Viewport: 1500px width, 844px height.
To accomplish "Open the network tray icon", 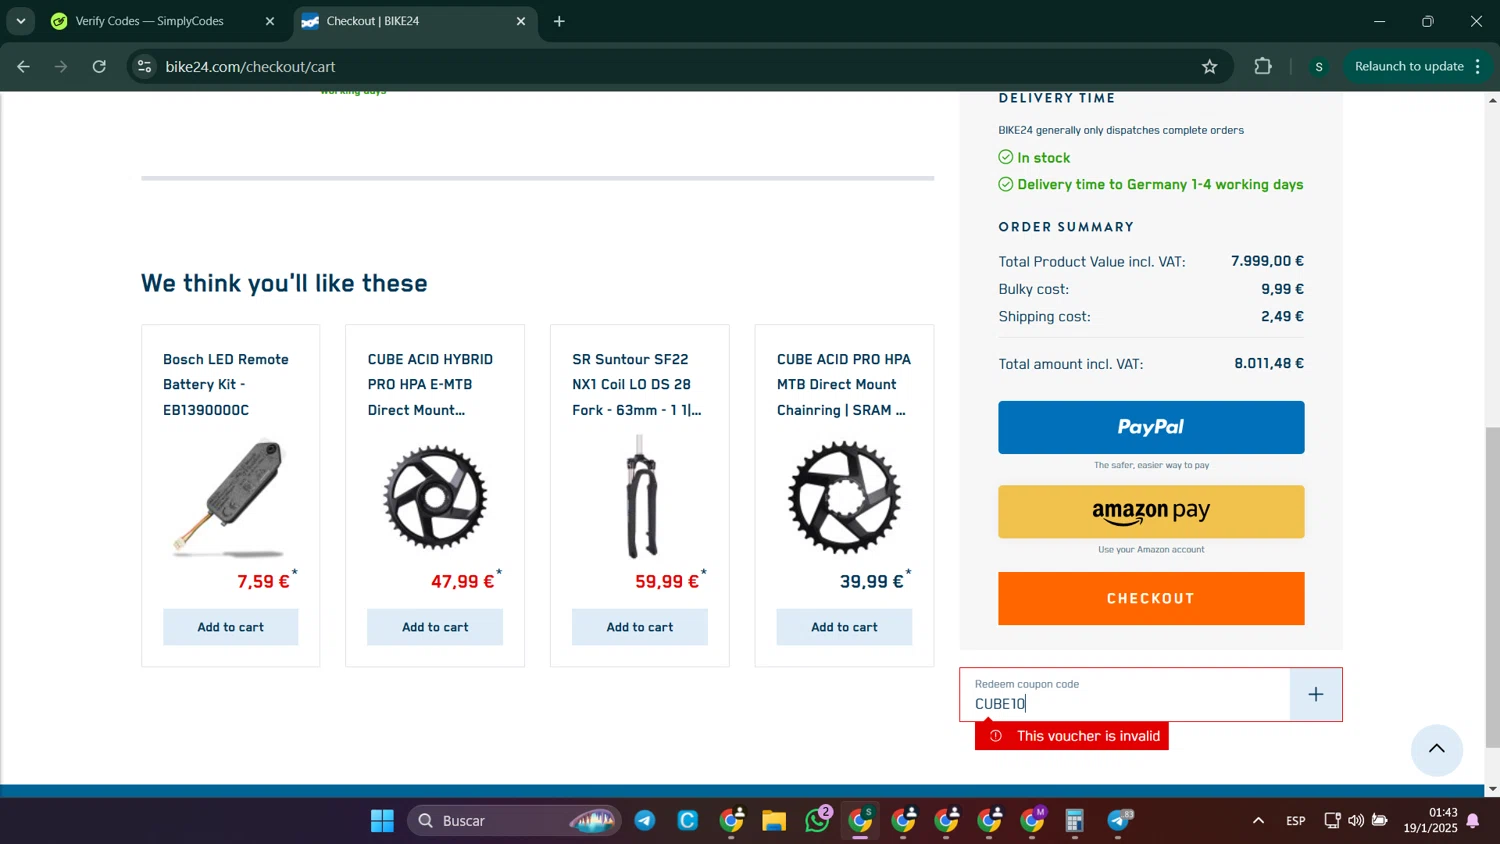I will [1332, 821].
